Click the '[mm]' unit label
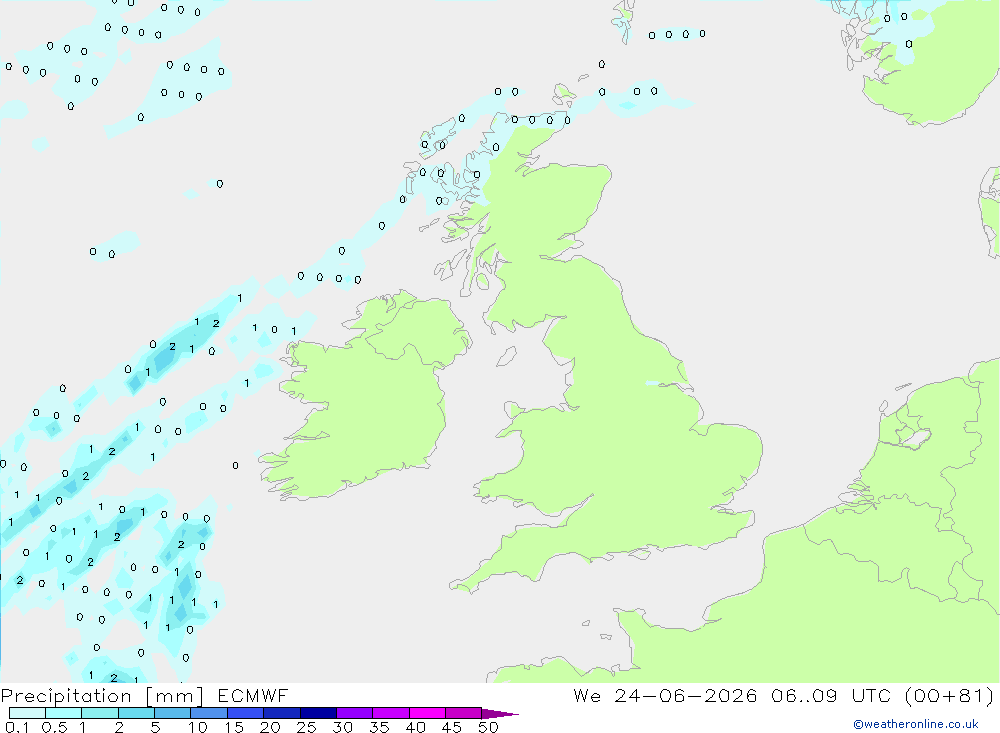The height and width of the screenshot is (733, 1000). coord(174,696)
